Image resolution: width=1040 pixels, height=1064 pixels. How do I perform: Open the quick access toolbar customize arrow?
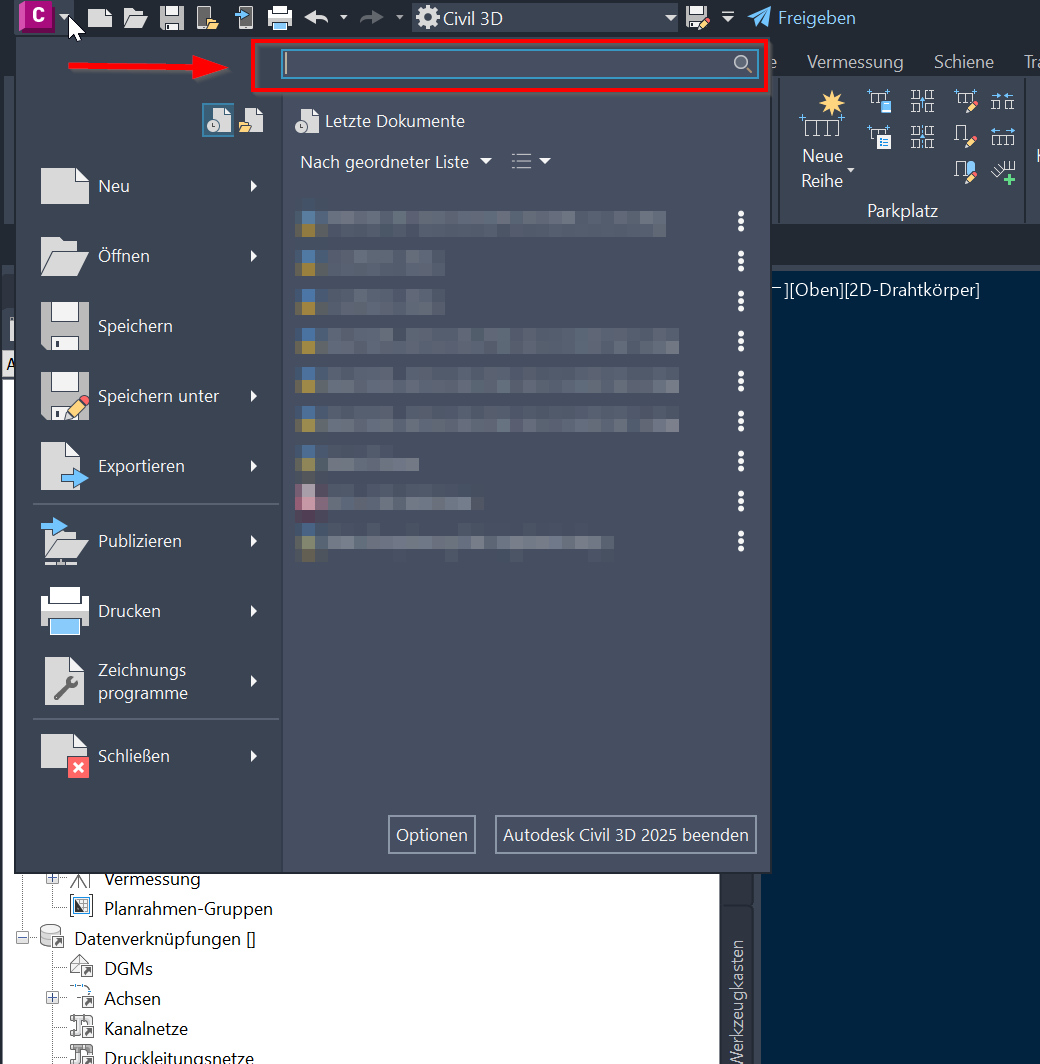tap(728, 18)
